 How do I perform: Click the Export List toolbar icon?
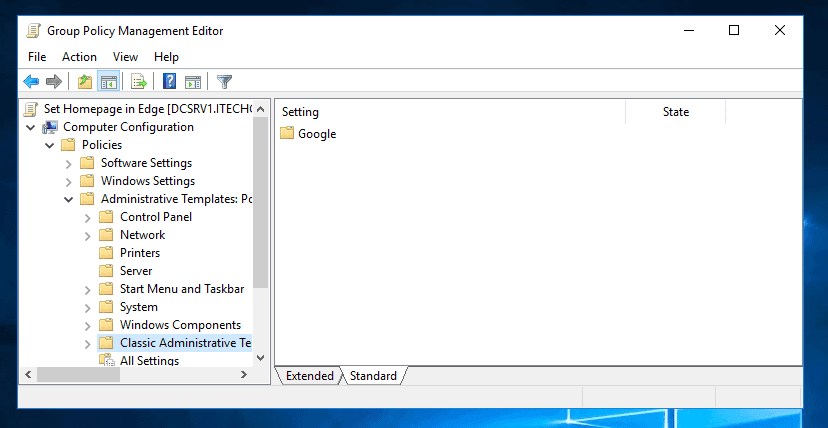tap(138, 82)
